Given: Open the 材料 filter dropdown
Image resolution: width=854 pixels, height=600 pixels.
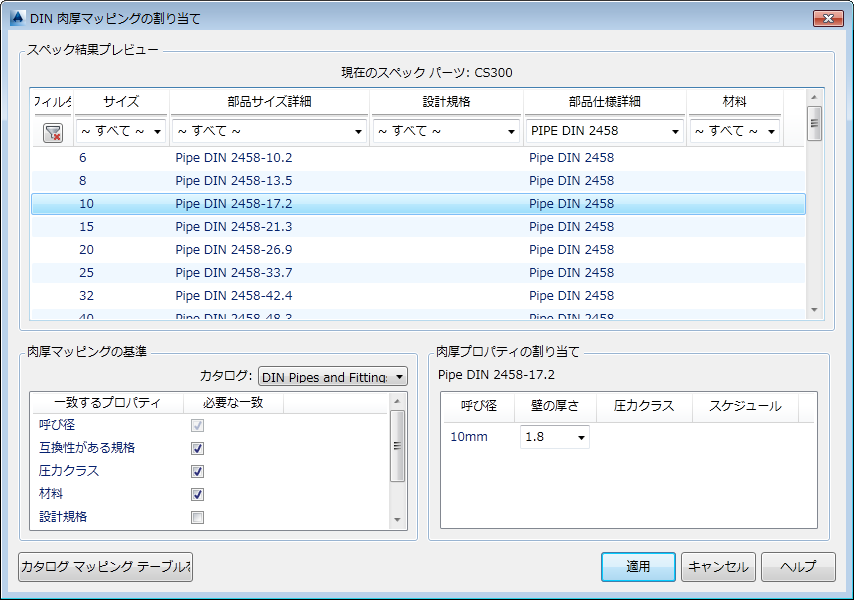Looking at the screenshot, I should point(734,131).
